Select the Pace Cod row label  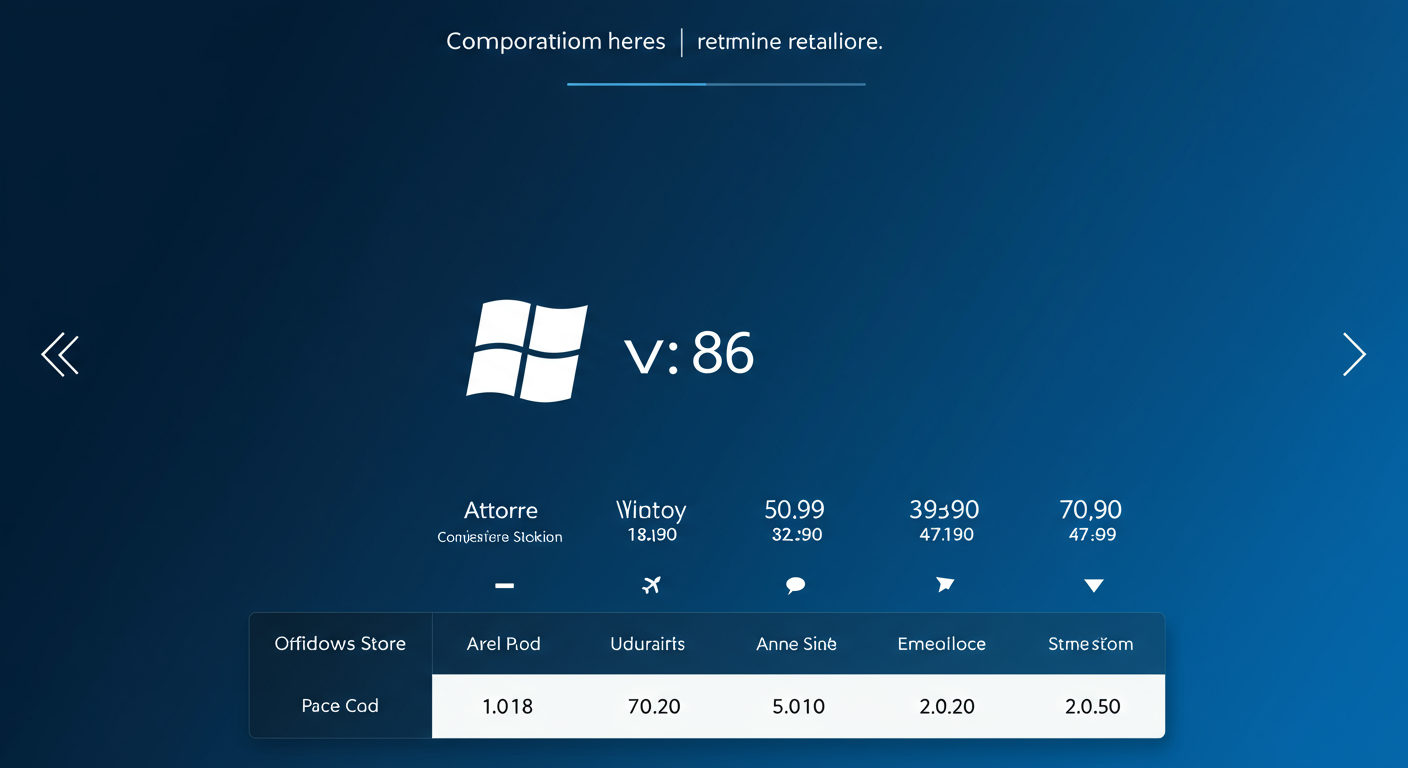click(x=340, y=706)
